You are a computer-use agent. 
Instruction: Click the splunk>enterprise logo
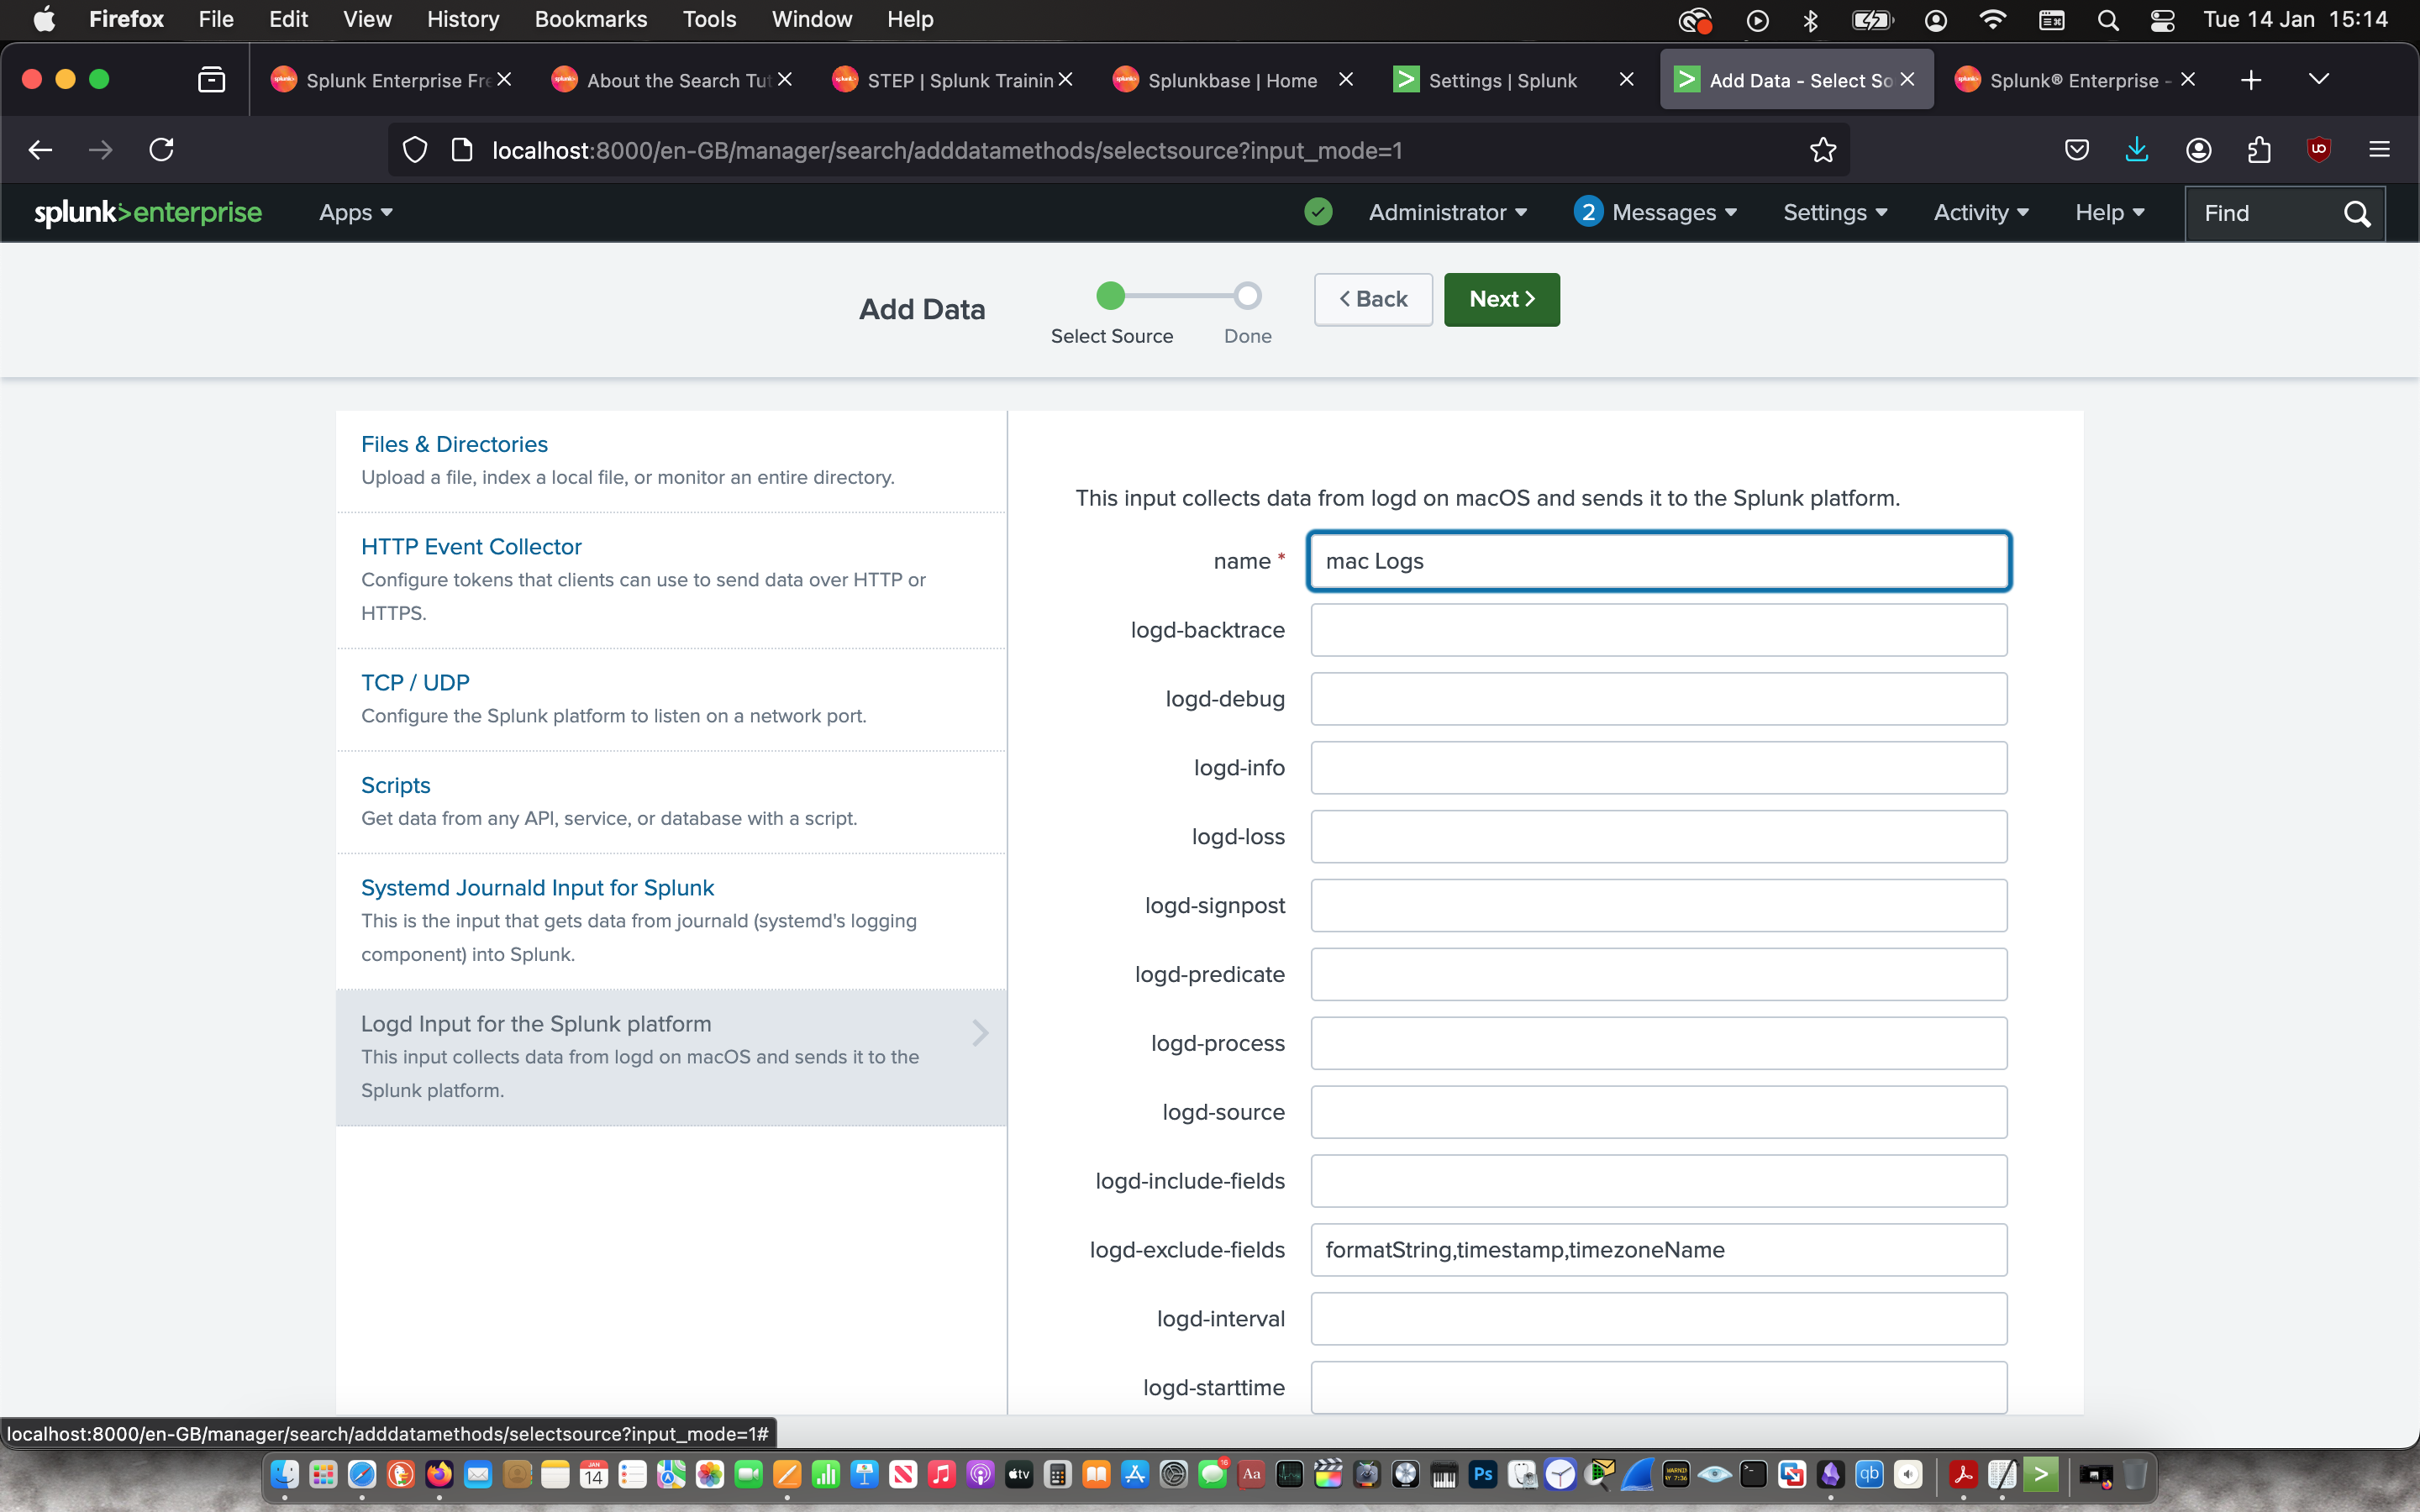click(x=148, y=212)
